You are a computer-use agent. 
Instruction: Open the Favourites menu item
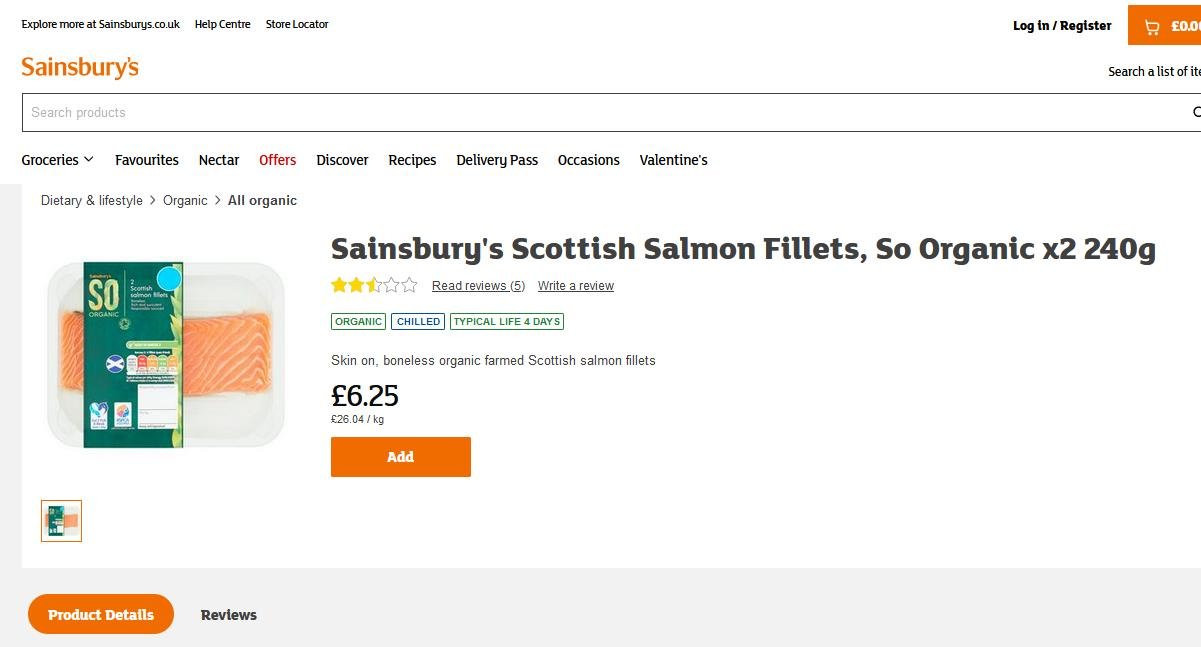(x=147, y=160)
